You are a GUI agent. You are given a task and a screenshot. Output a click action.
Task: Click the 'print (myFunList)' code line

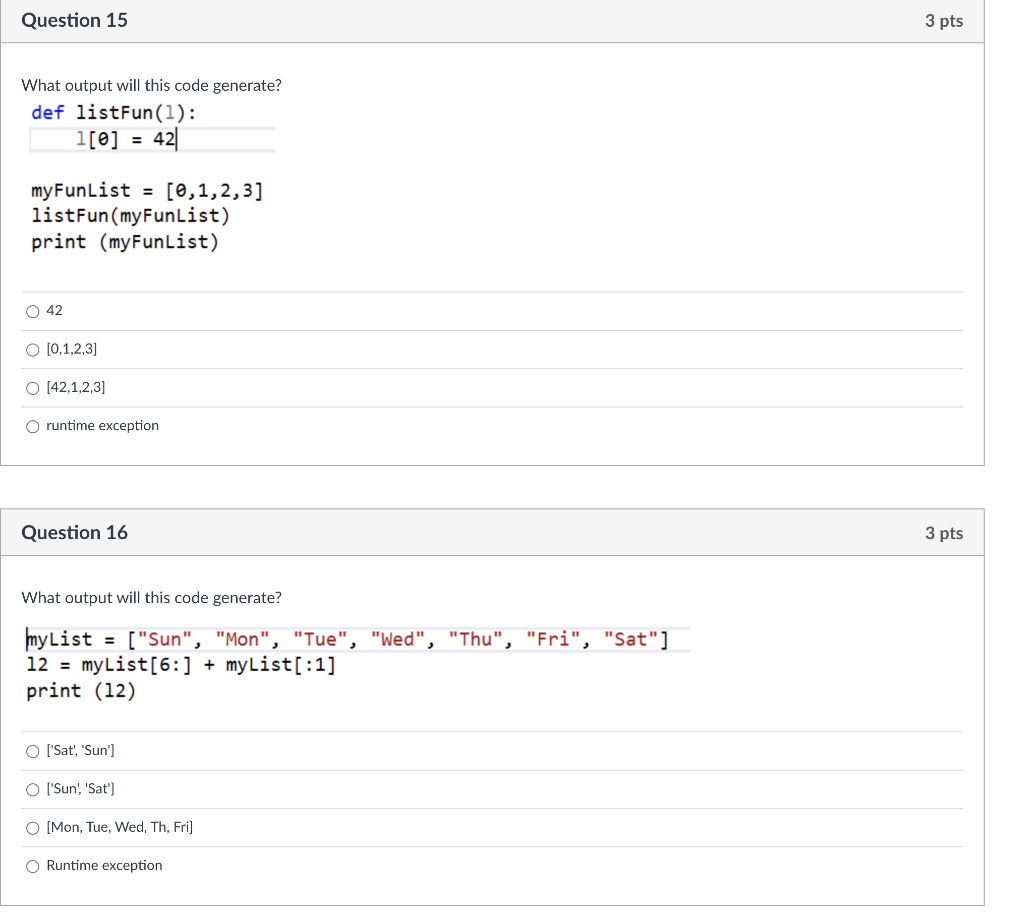[x=126, y=241]
